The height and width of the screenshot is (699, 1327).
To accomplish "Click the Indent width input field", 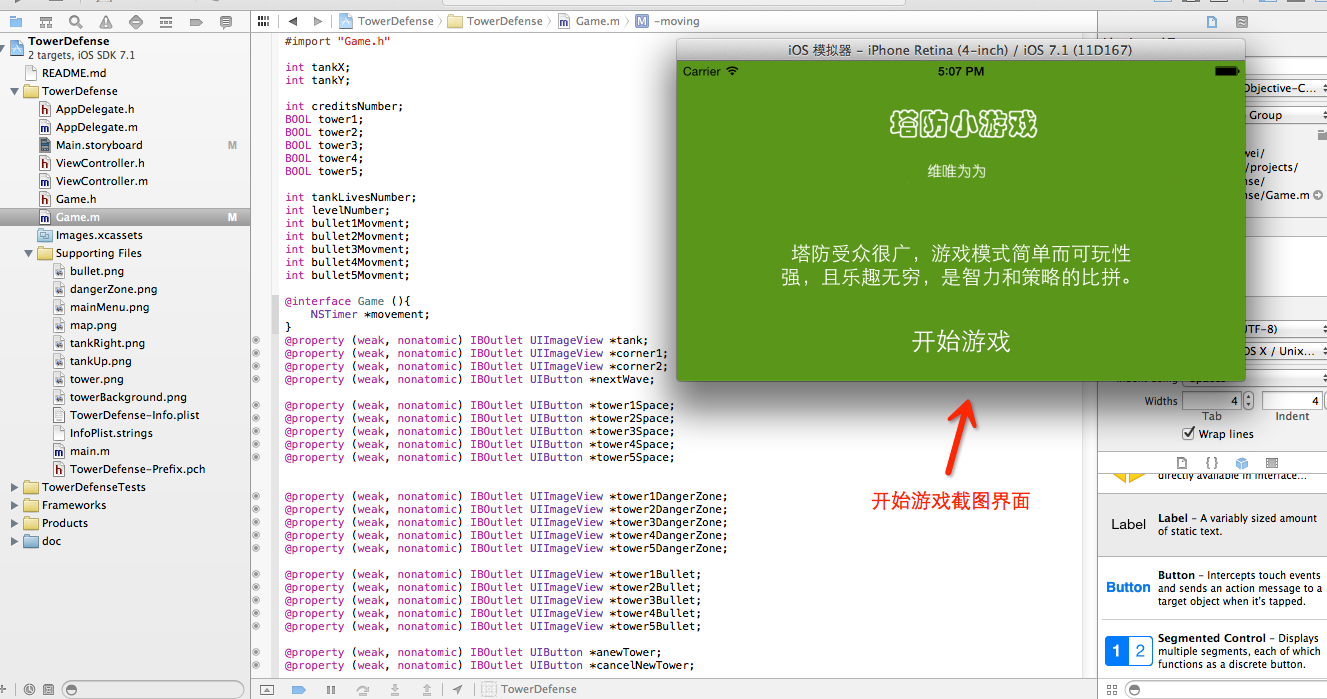I will click(1291, 401).
